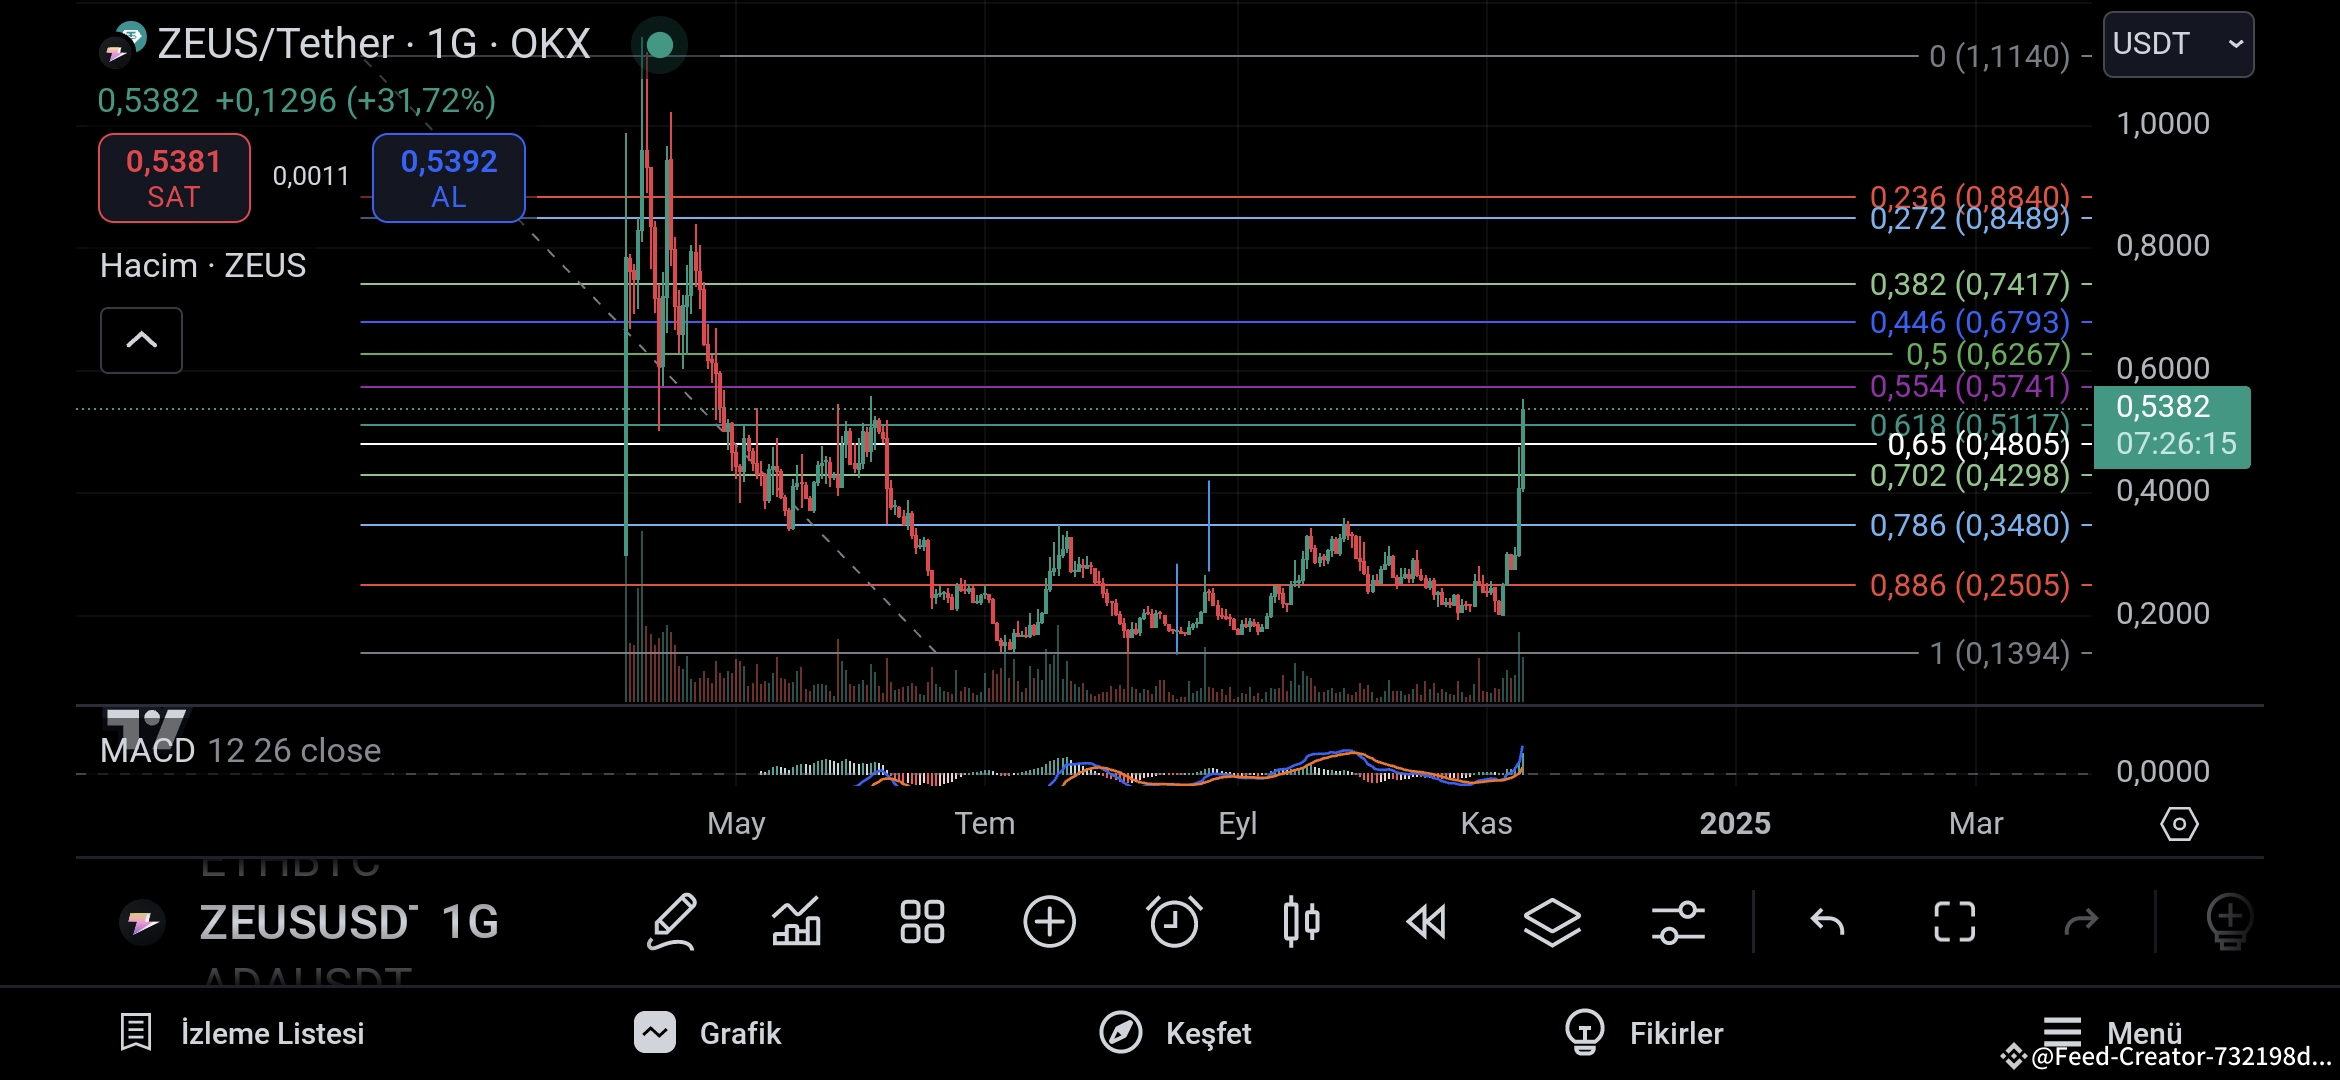Image resolution: width=2340 pixels, height=1080 pixels.
Task: Open the İzleme Listesi tab
Action: pos(241,1033)
